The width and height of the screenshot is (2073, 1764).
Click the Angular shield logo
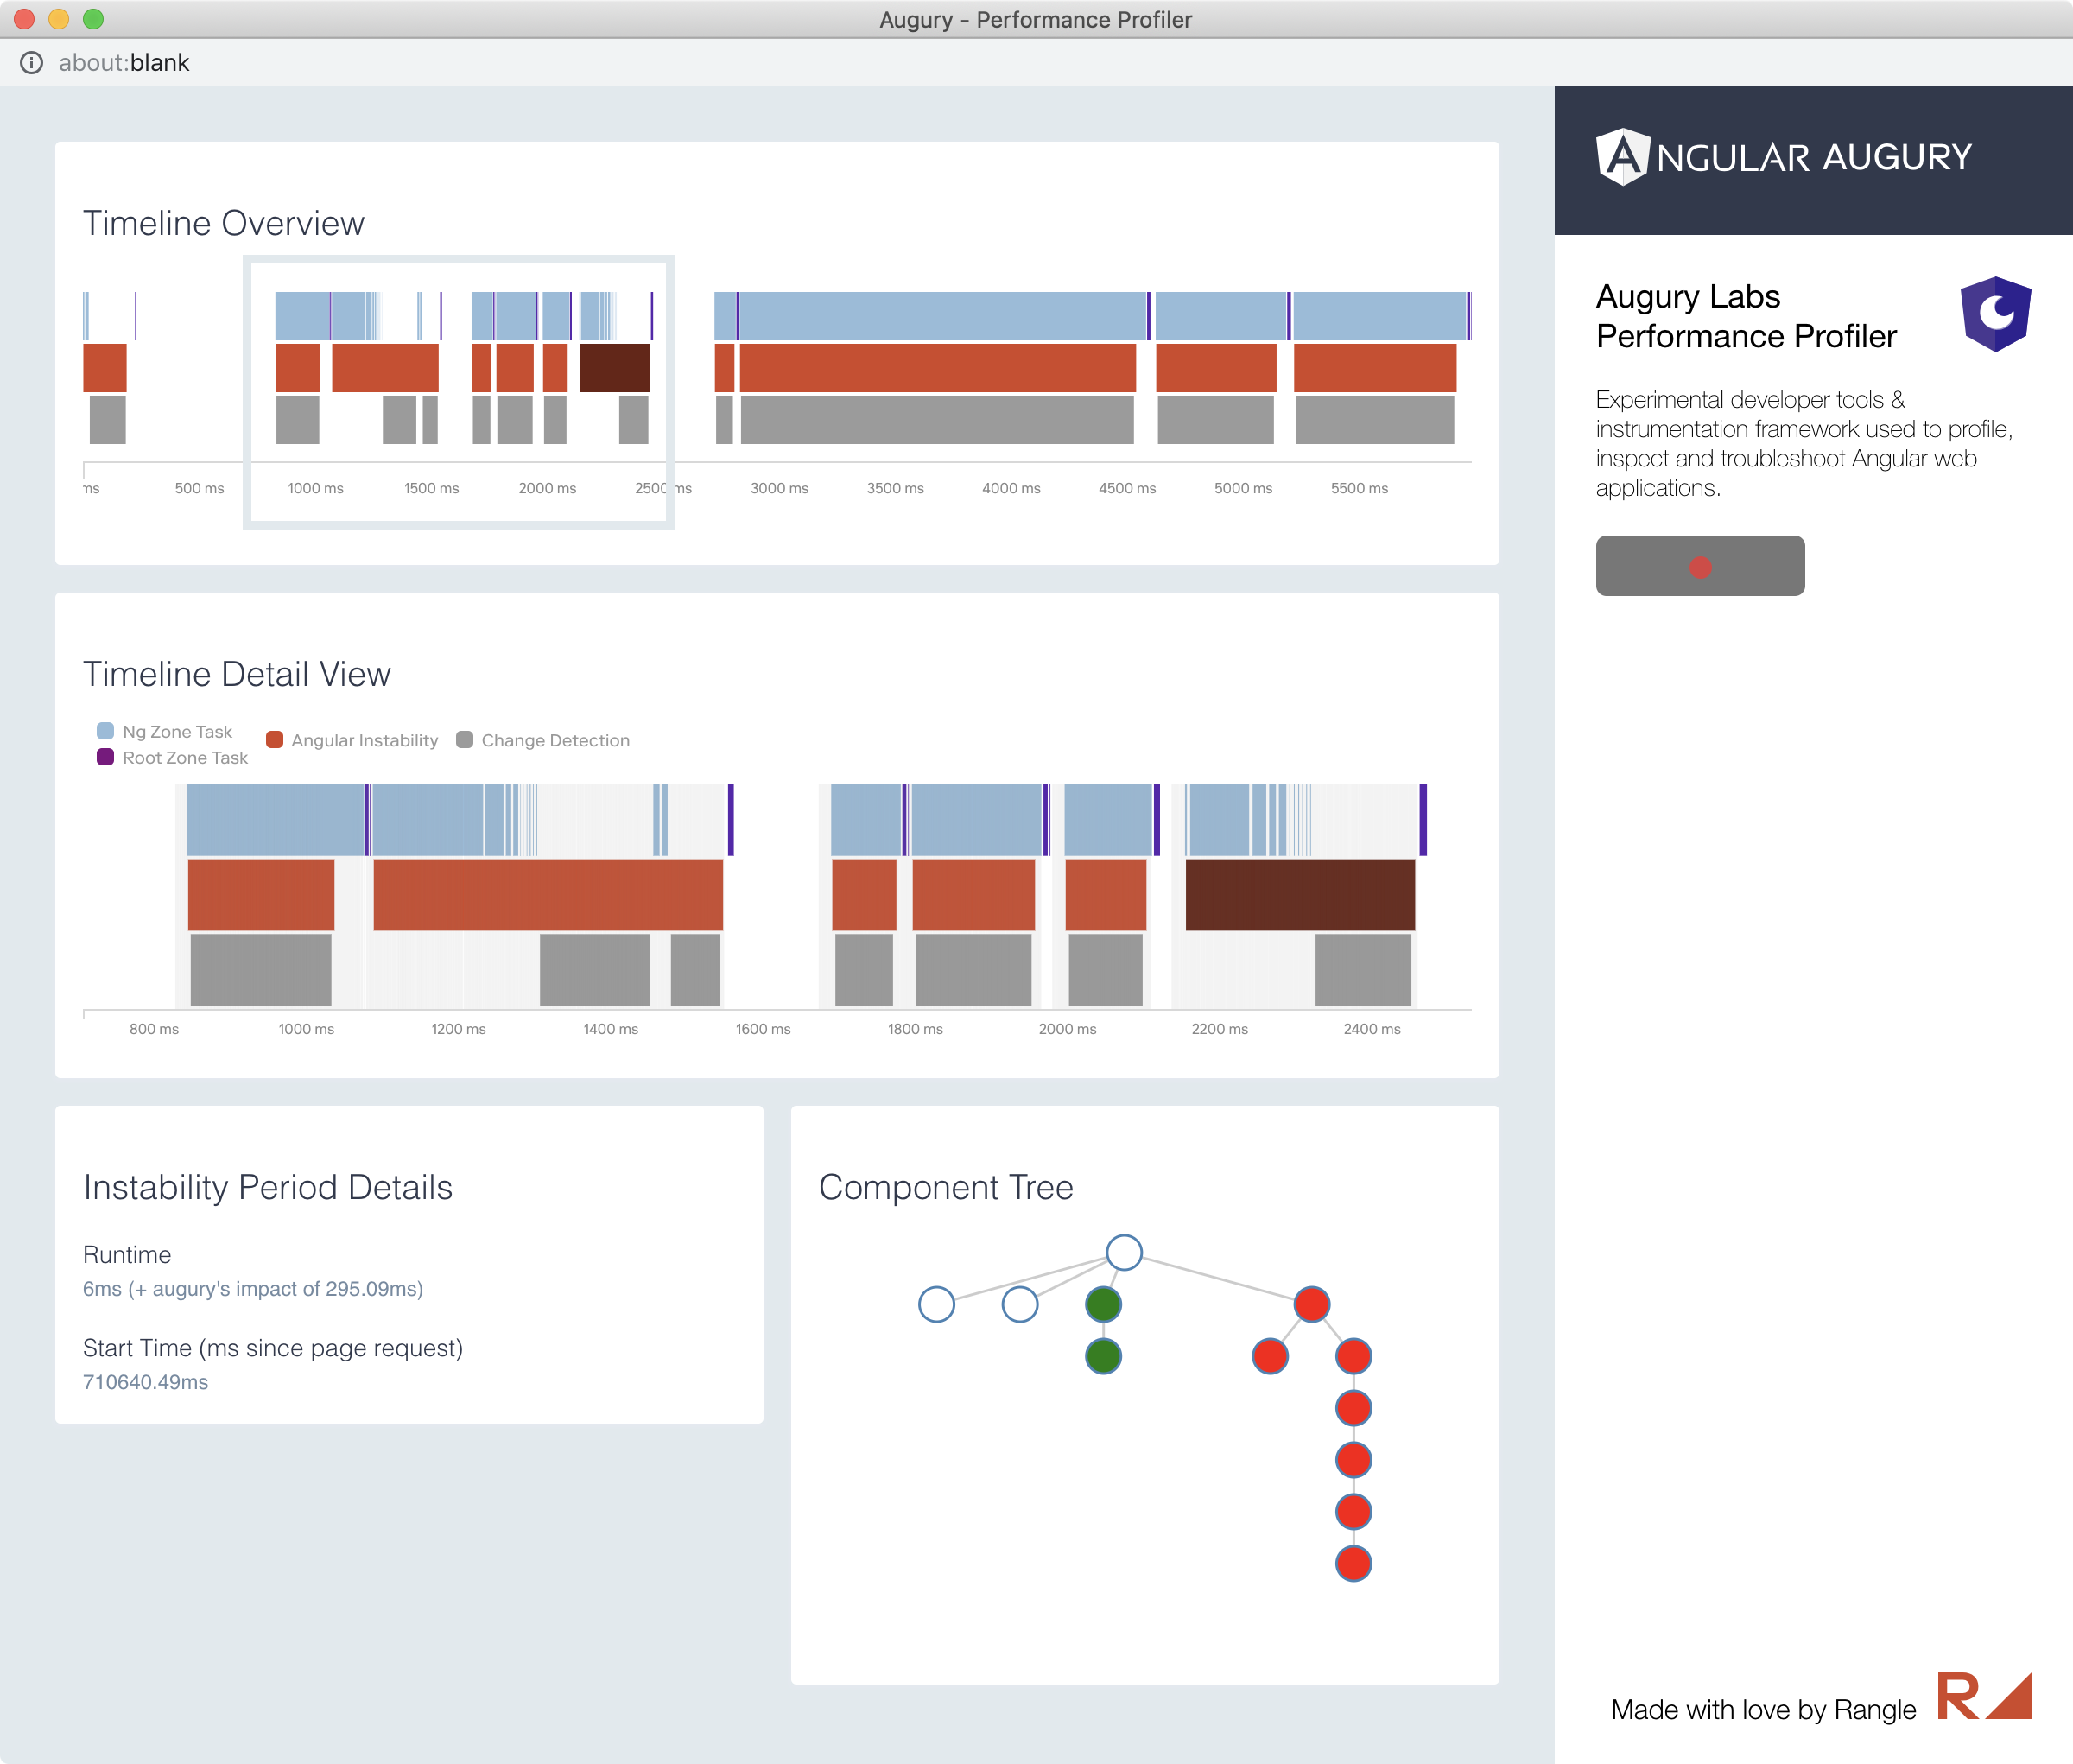[1621, 157]
